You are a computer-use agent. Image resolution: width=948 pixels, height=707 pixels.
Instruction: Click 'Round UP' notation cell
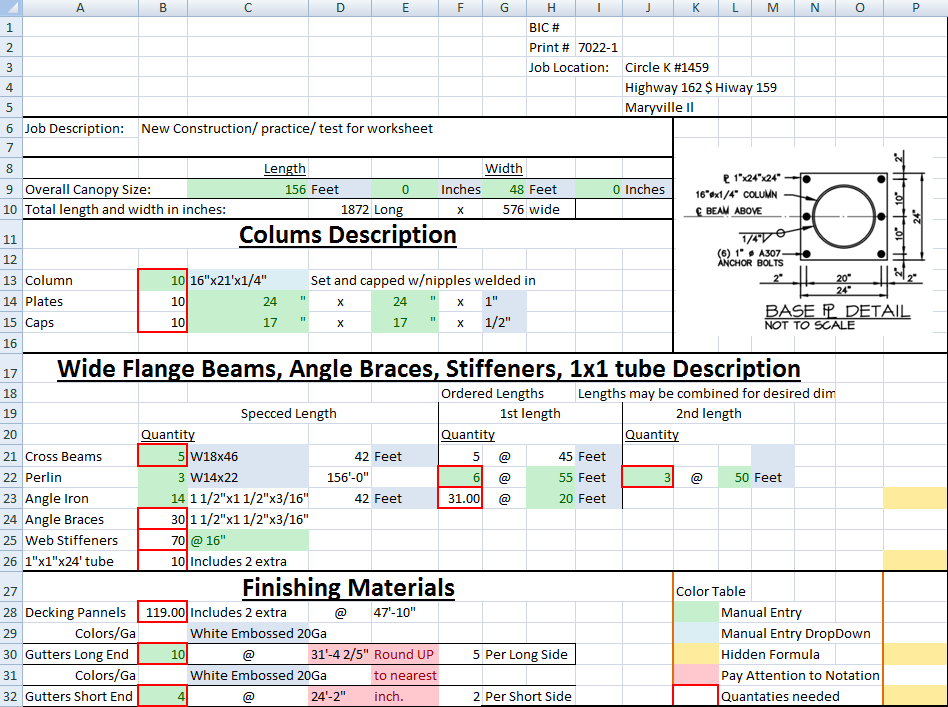[x=405, y=654]
